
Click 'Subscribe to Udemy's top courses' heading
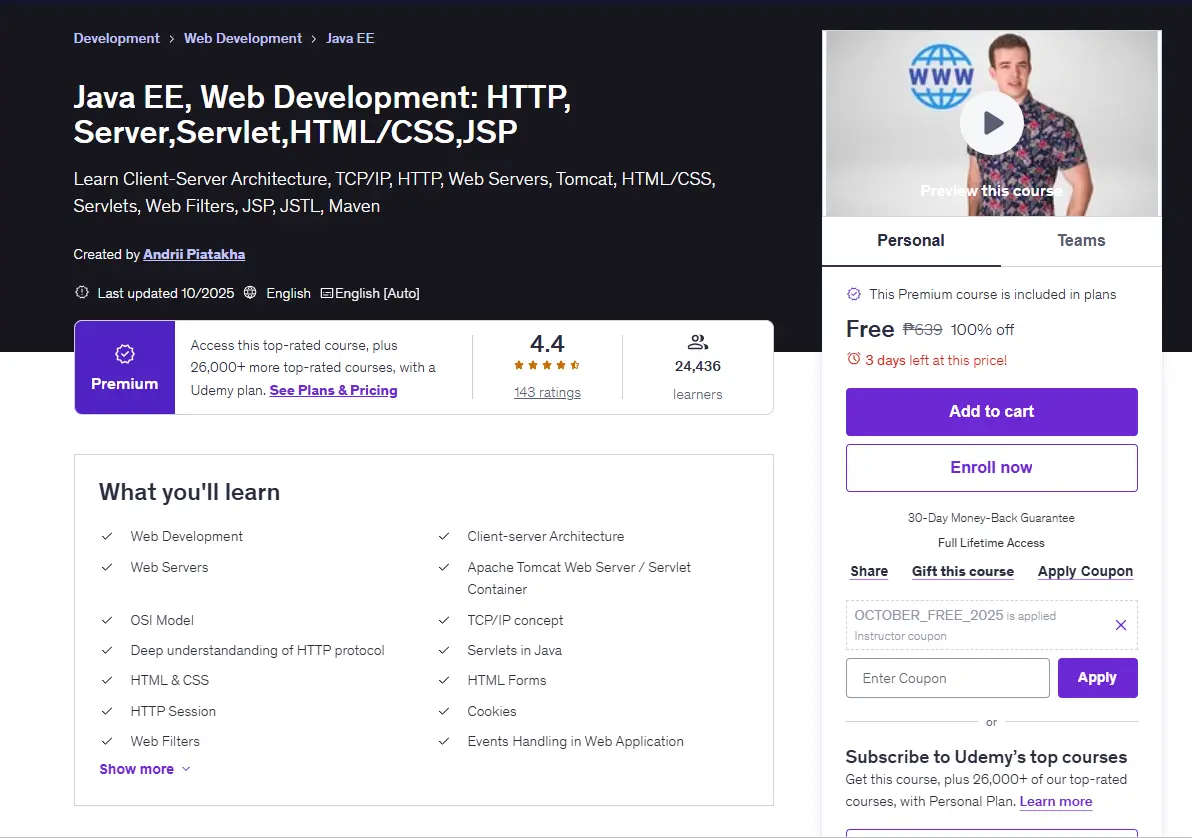click(x=986, y=757)
